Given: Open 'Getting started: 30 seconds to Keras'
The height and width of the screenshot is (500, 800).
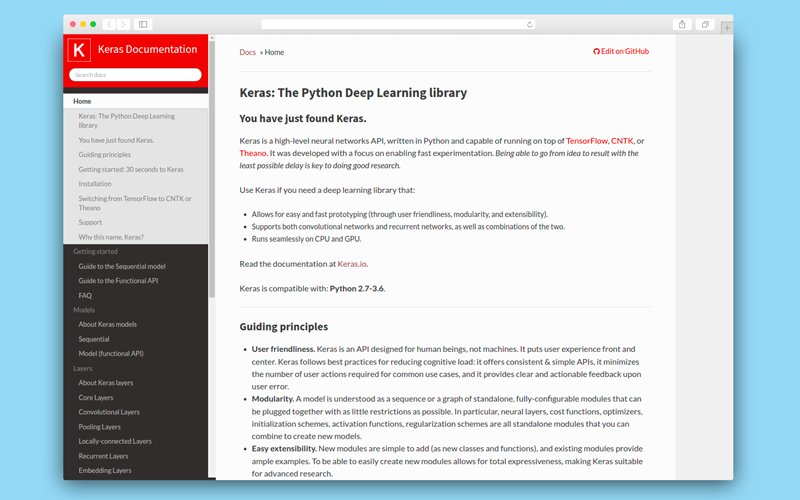Looking at the screenshot, I should click(131, 169).
